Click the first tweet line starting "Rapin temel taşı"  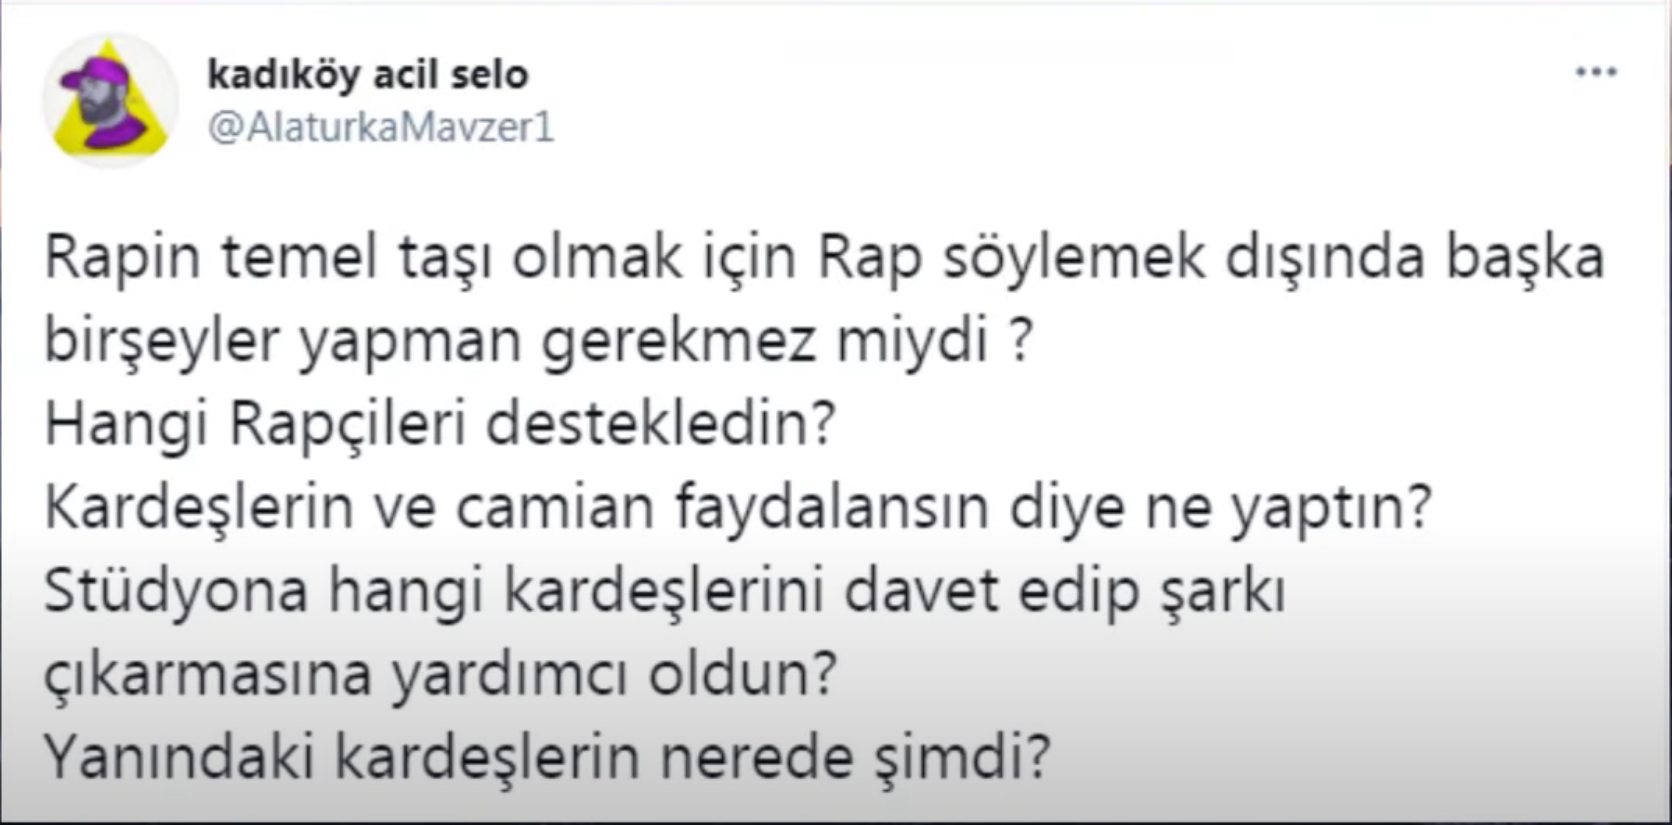[824, 258]
